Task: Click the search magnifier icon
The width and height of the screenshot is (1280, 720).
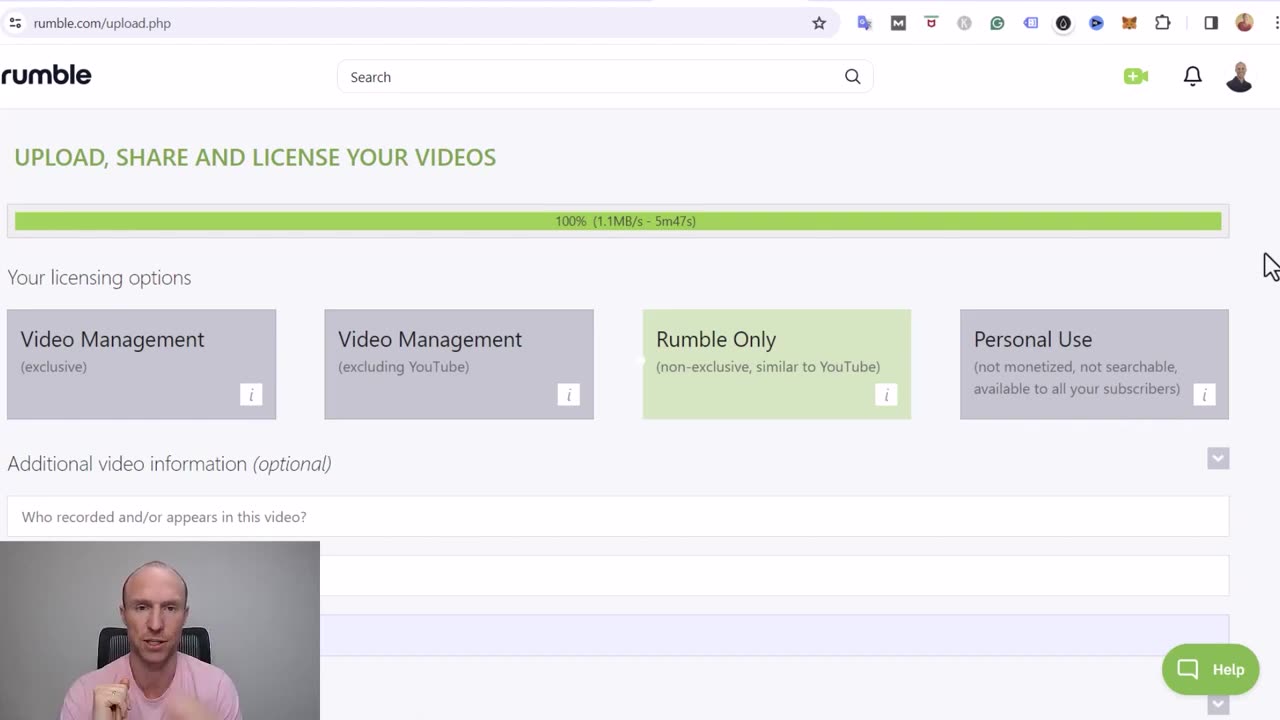Action: (x=852, y=77)
